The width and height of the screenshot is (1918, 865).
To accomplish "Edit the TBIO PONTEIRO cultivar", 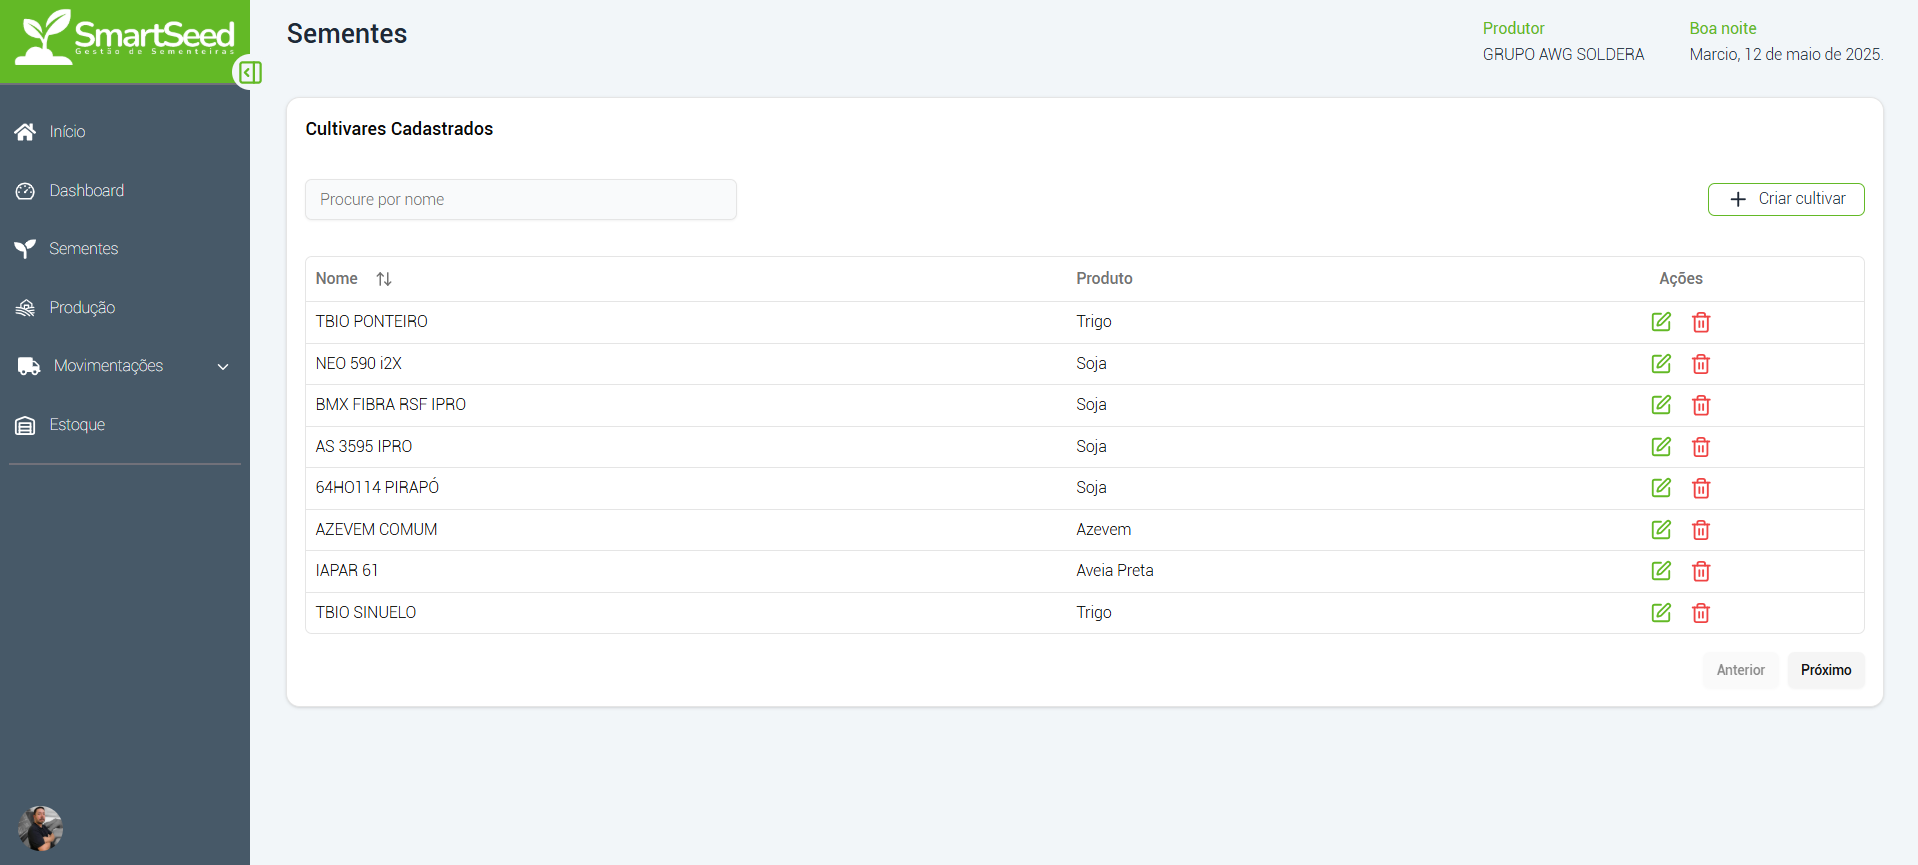I will (1661, 321).
